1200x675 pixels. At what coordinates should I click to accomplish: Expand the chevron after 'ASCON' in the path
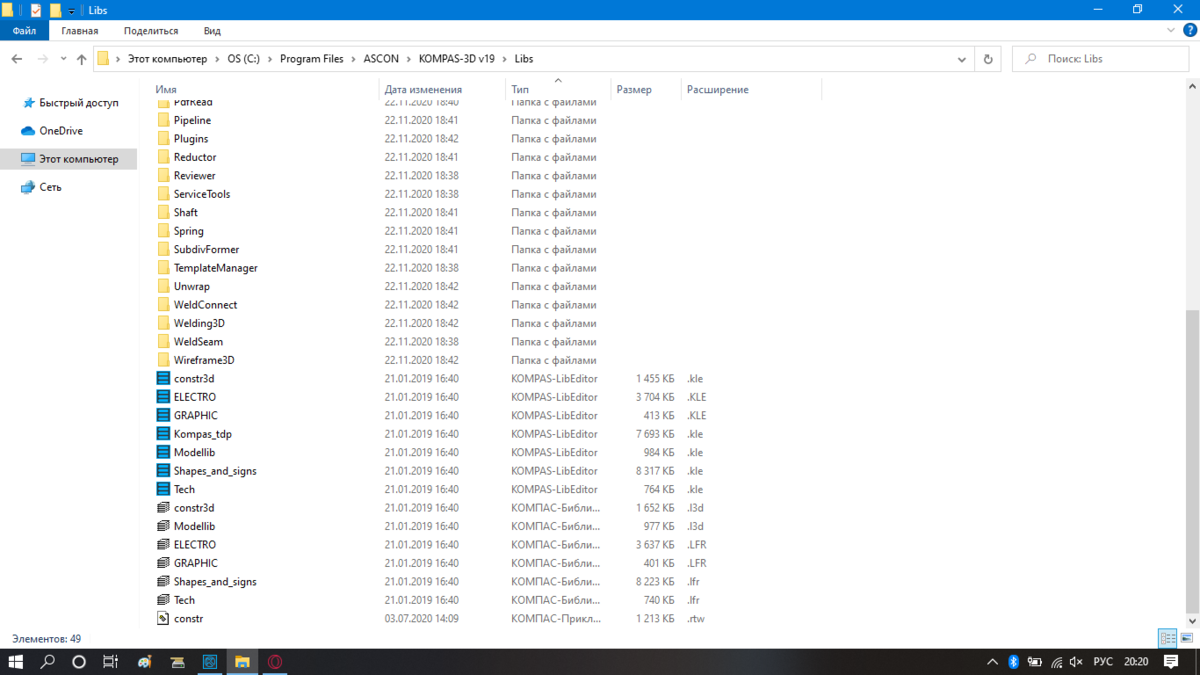coord(408,59)
